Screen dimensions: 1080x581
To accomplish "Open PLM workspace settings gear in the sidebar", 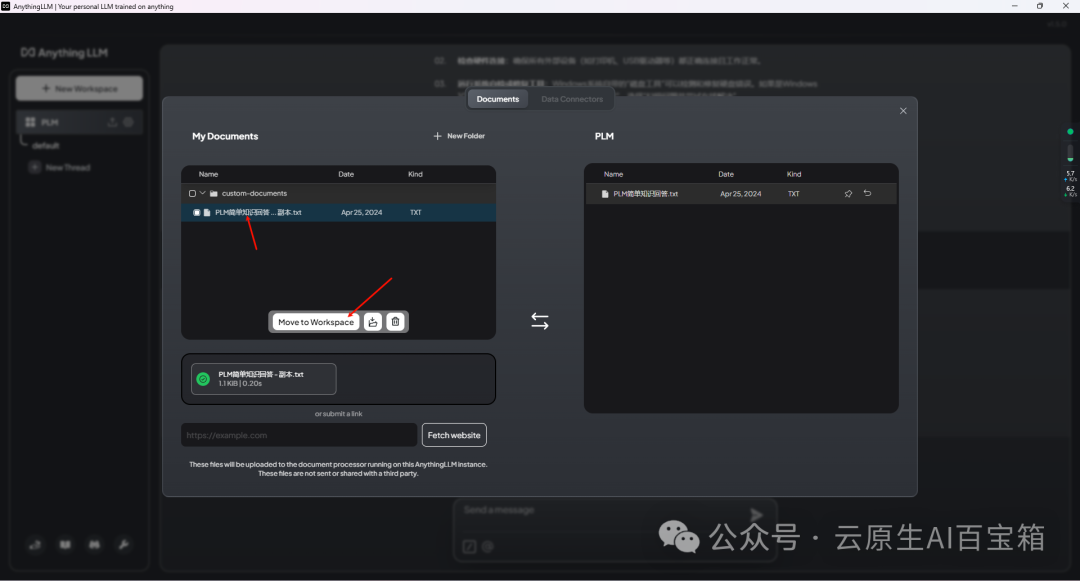I will coord(128,122).
